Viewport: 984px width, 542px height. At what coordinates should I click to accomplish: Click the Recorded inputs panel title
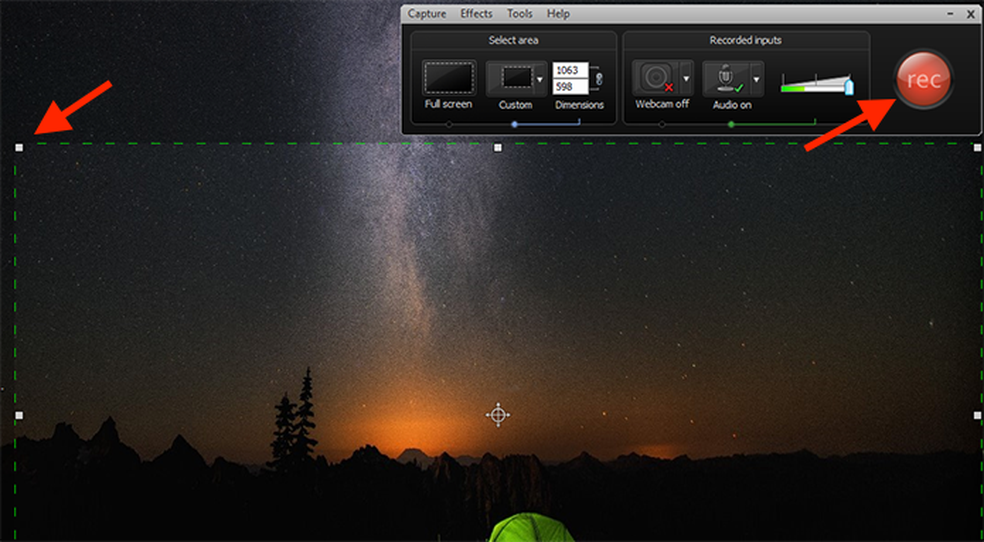tap(746, 40)
